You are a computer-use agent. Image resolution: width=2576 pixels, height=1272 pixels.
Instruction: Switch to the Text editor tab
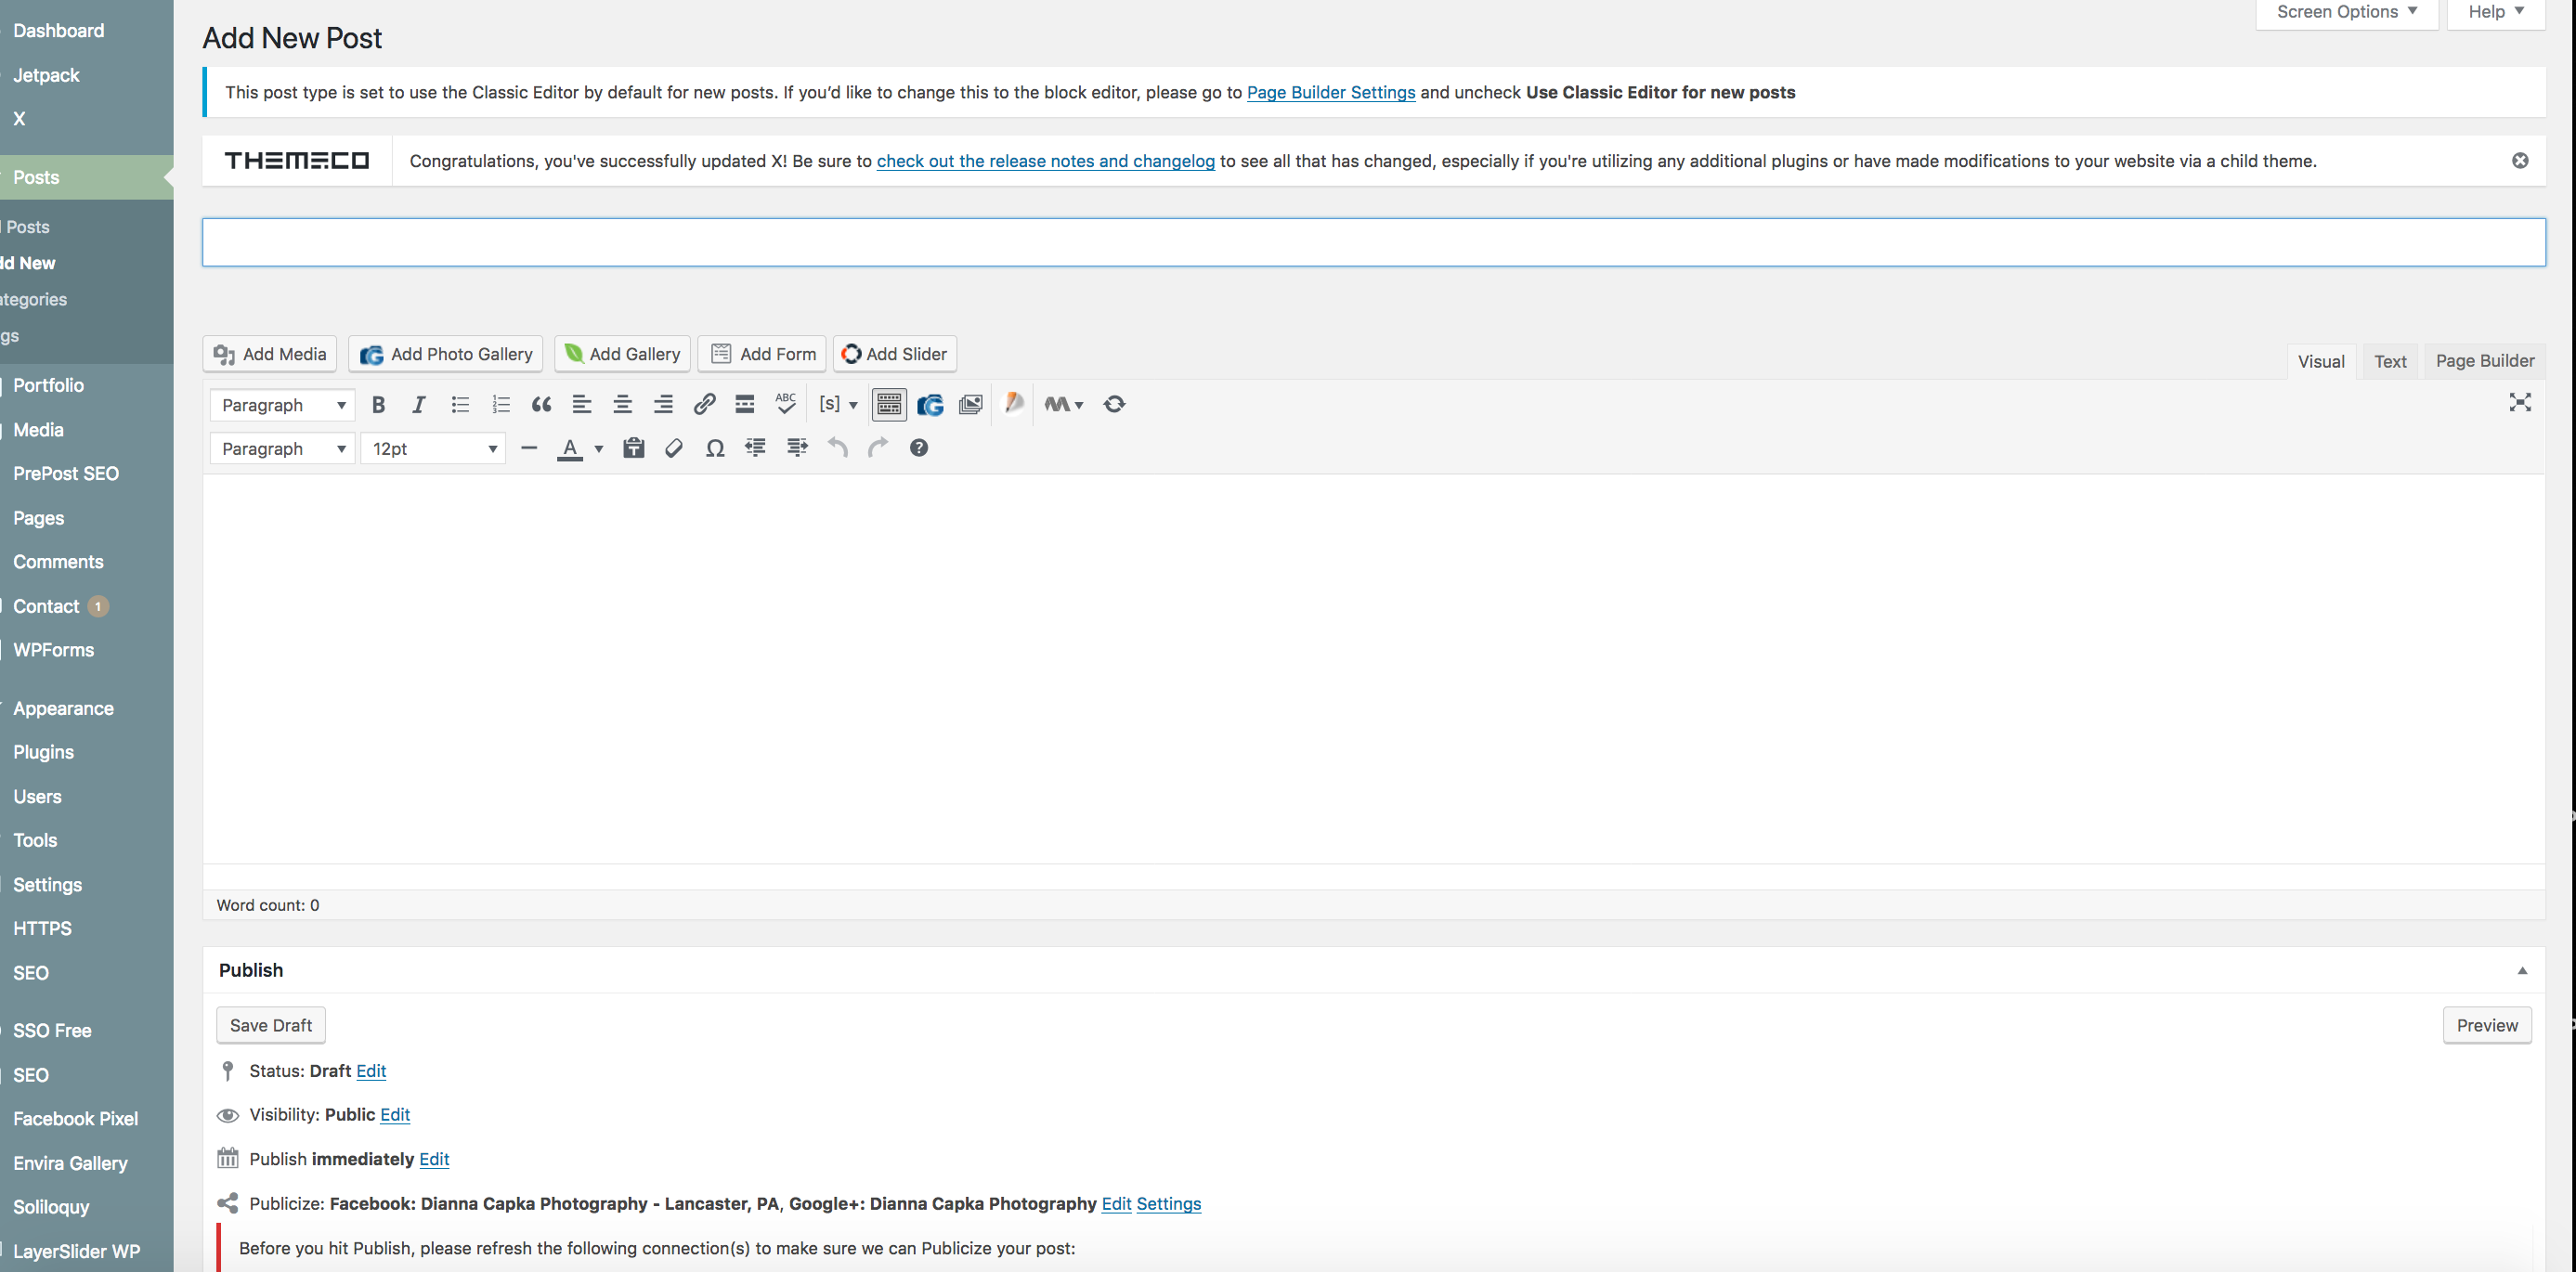pyautogui.click(x=2389, y=362)
